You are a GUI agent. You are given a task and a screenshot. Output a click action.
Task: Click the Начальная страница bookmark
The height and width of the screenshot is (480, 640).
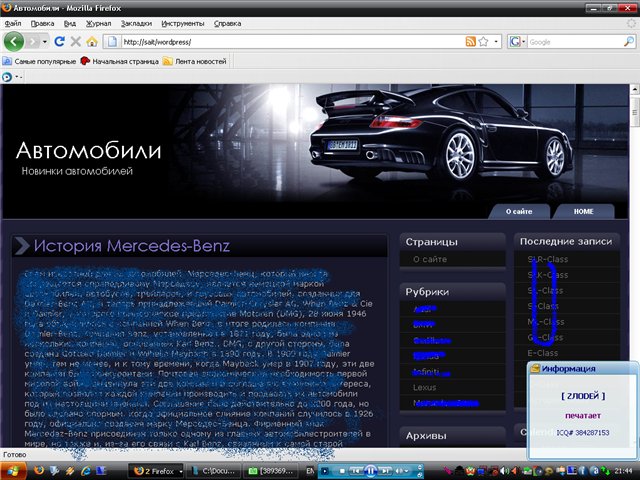(124, 61)
